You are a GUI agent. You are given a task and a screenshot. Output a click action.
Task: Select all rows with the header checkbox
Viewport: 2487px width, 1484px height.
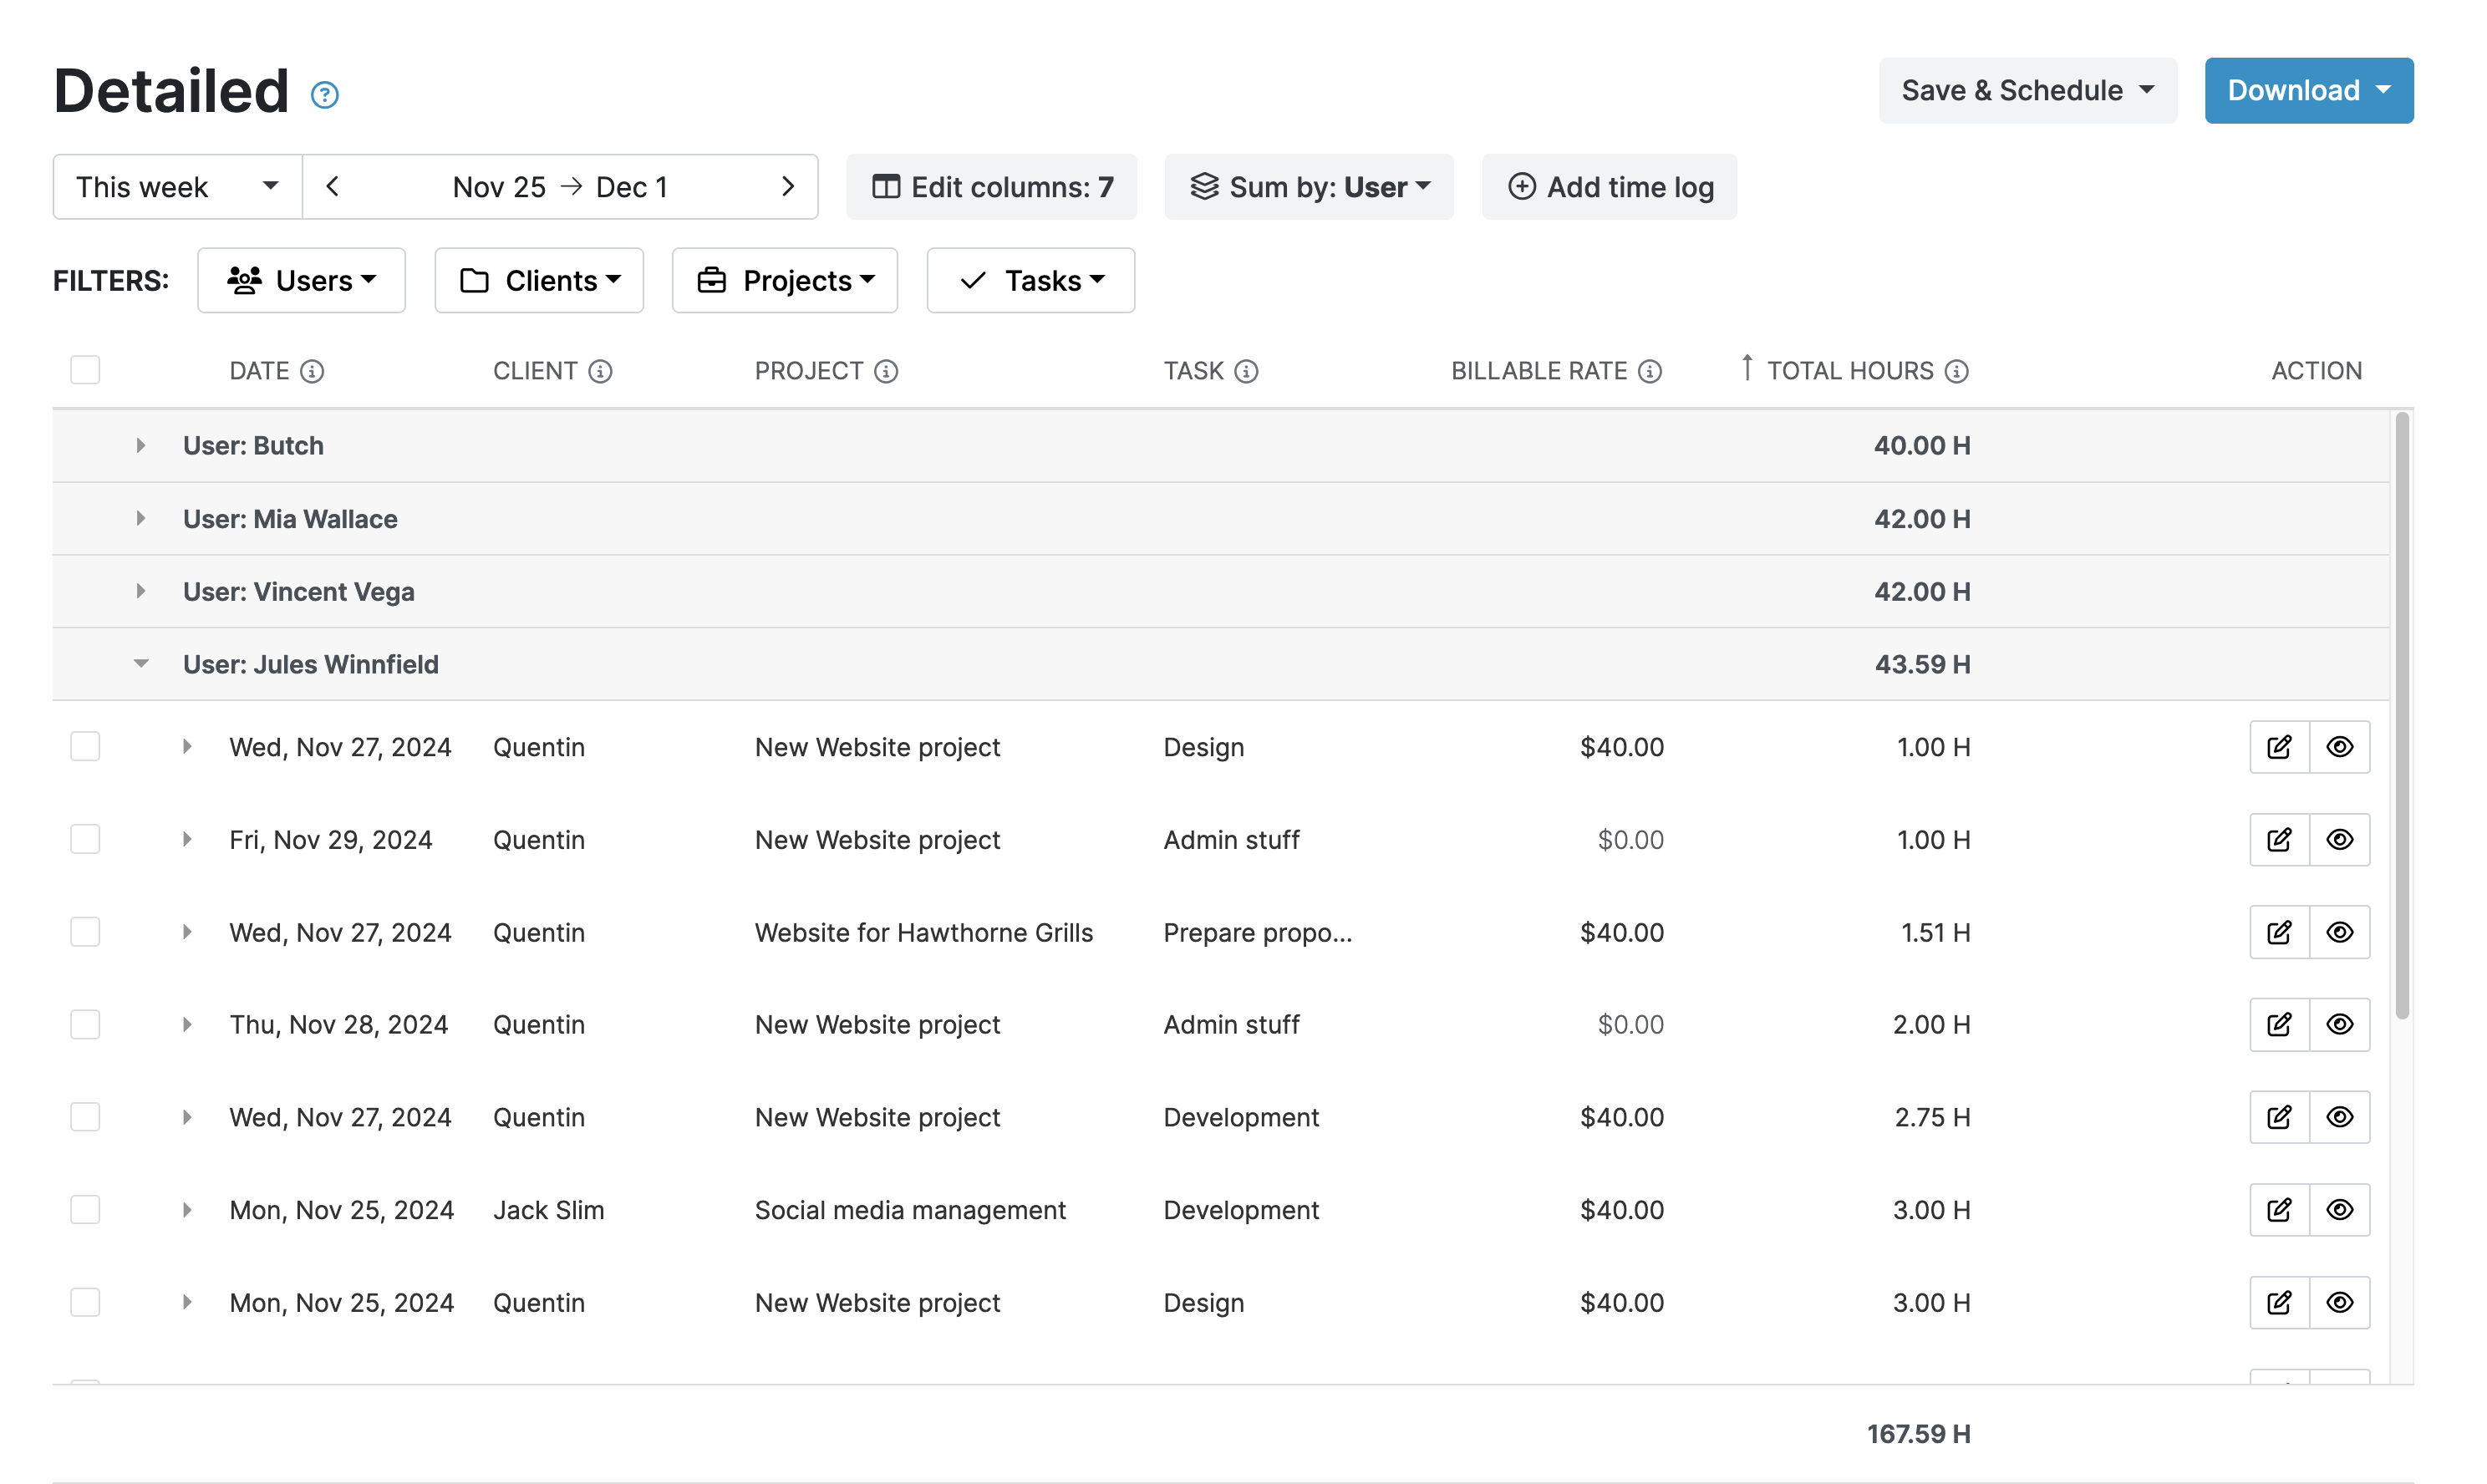pos(85,369)
